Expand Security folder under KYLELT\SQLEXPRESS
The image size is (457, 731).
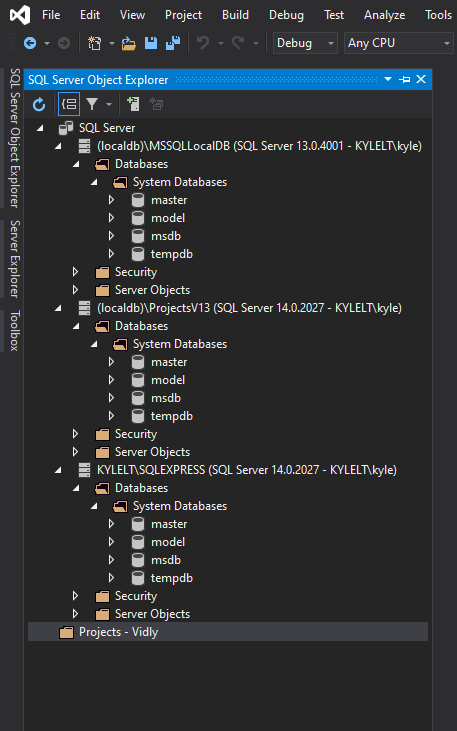pos(76,596)
